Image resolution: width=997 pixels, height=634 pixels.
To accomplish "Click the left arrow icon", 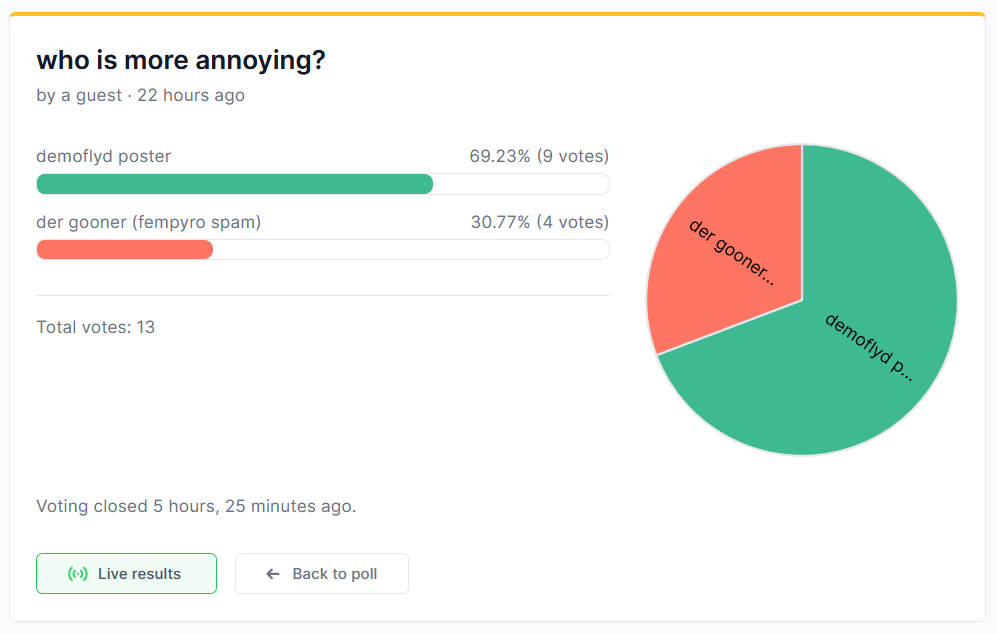I will point(273,574).
